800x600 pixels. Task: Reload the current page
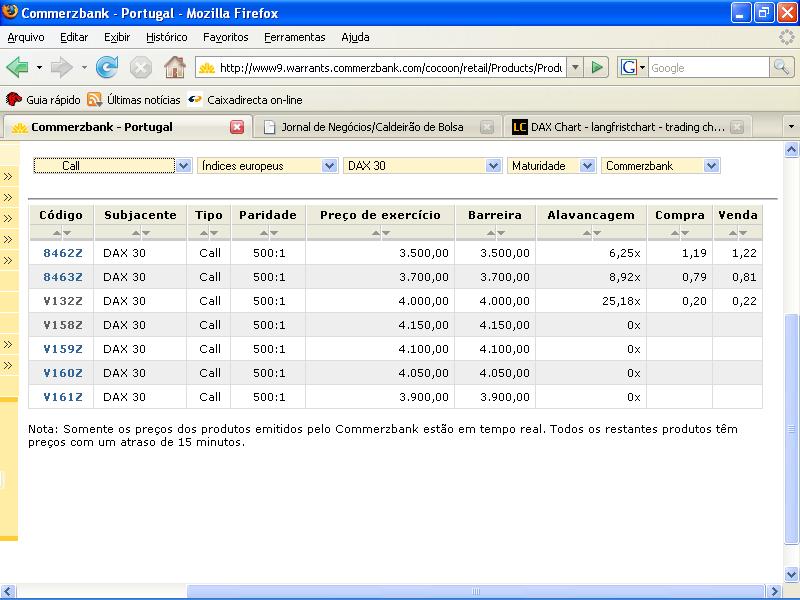(x=107, y=67)
